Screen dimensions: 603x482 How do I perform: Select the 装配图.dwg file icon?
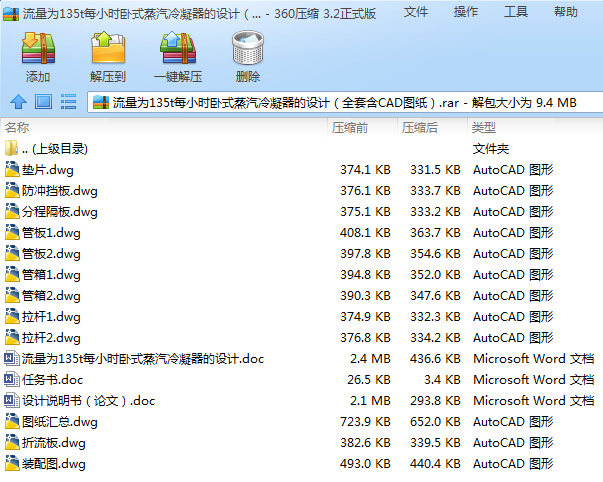(x=12, y=464)
